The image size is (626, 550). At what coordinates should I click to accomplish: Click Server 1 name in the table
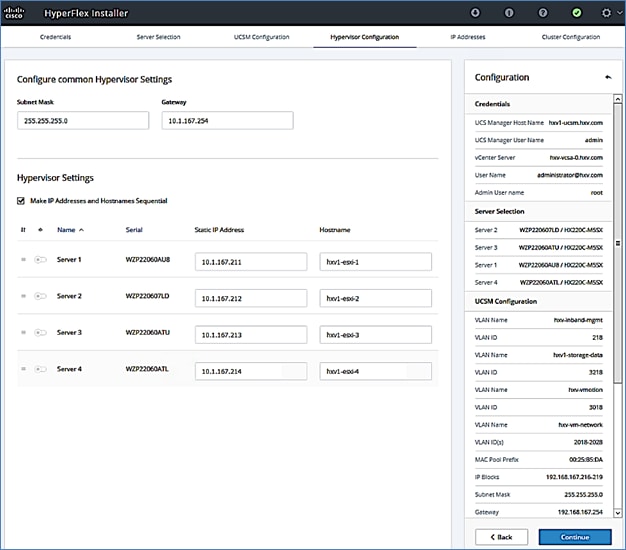(x=69, y=259)
